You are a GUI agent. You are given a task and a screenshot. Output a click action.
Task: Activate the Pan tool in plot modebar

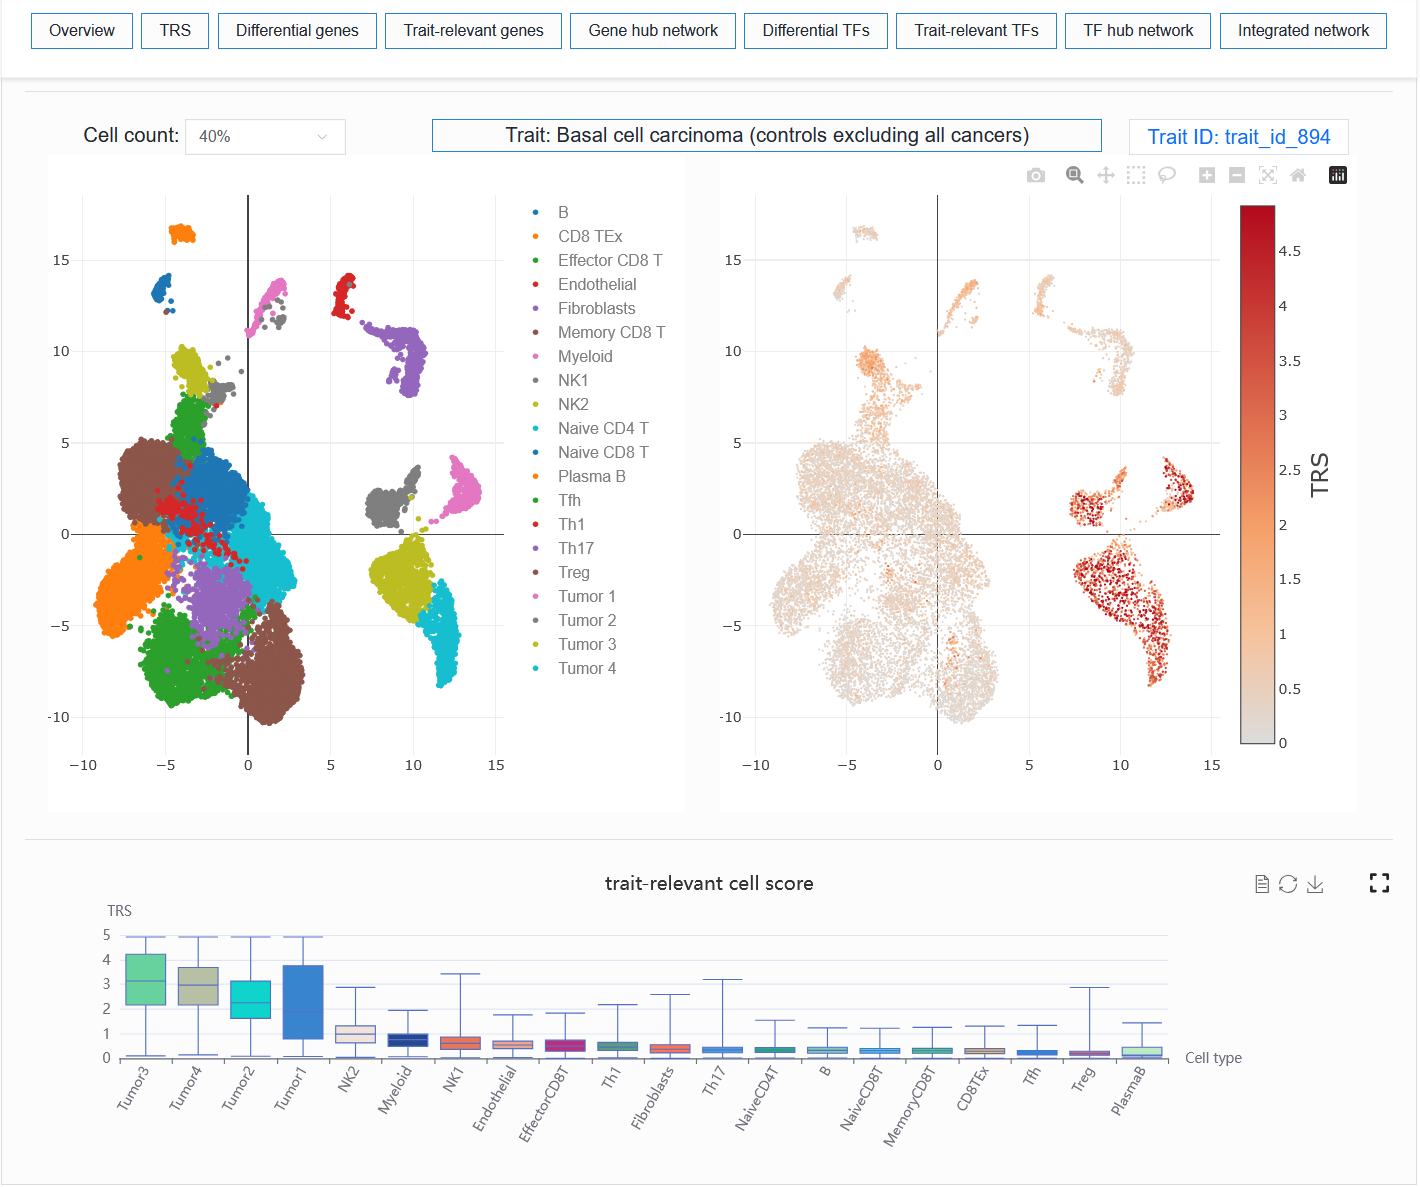[x=1106, y=175]
